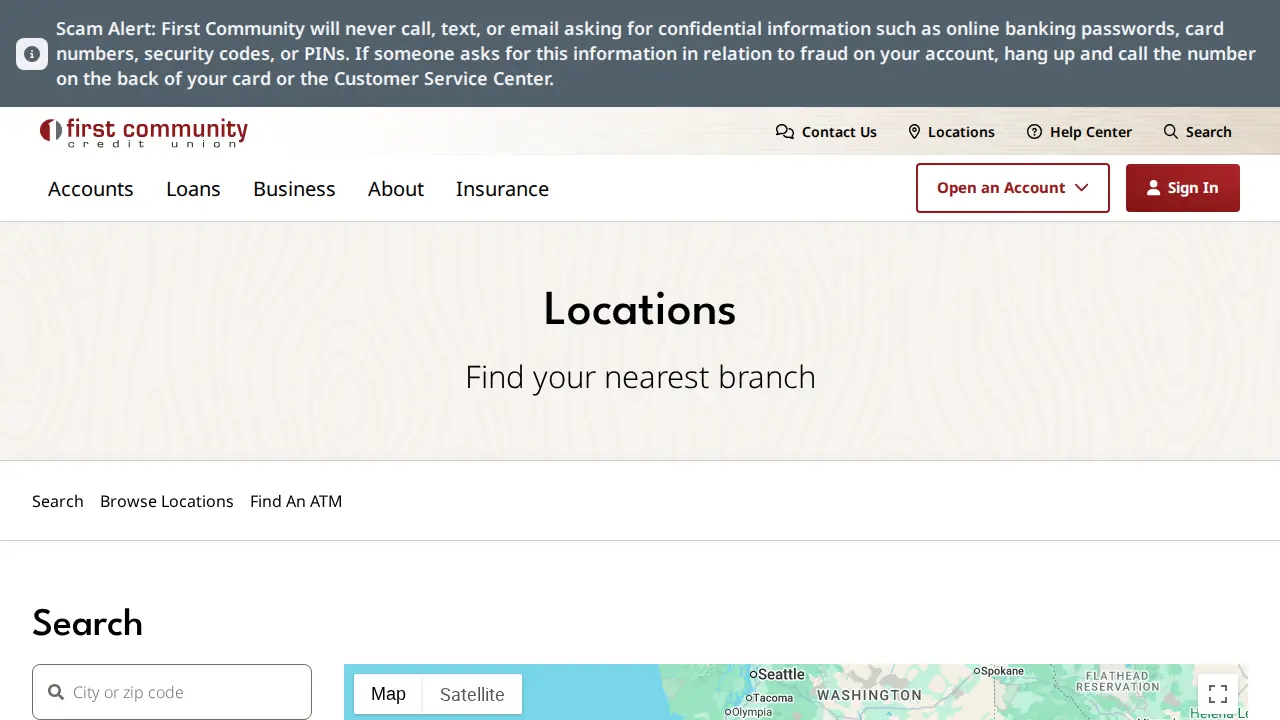1280x720 pixels.
Task: Open the Insurance menu
Action: coord(502,189)
